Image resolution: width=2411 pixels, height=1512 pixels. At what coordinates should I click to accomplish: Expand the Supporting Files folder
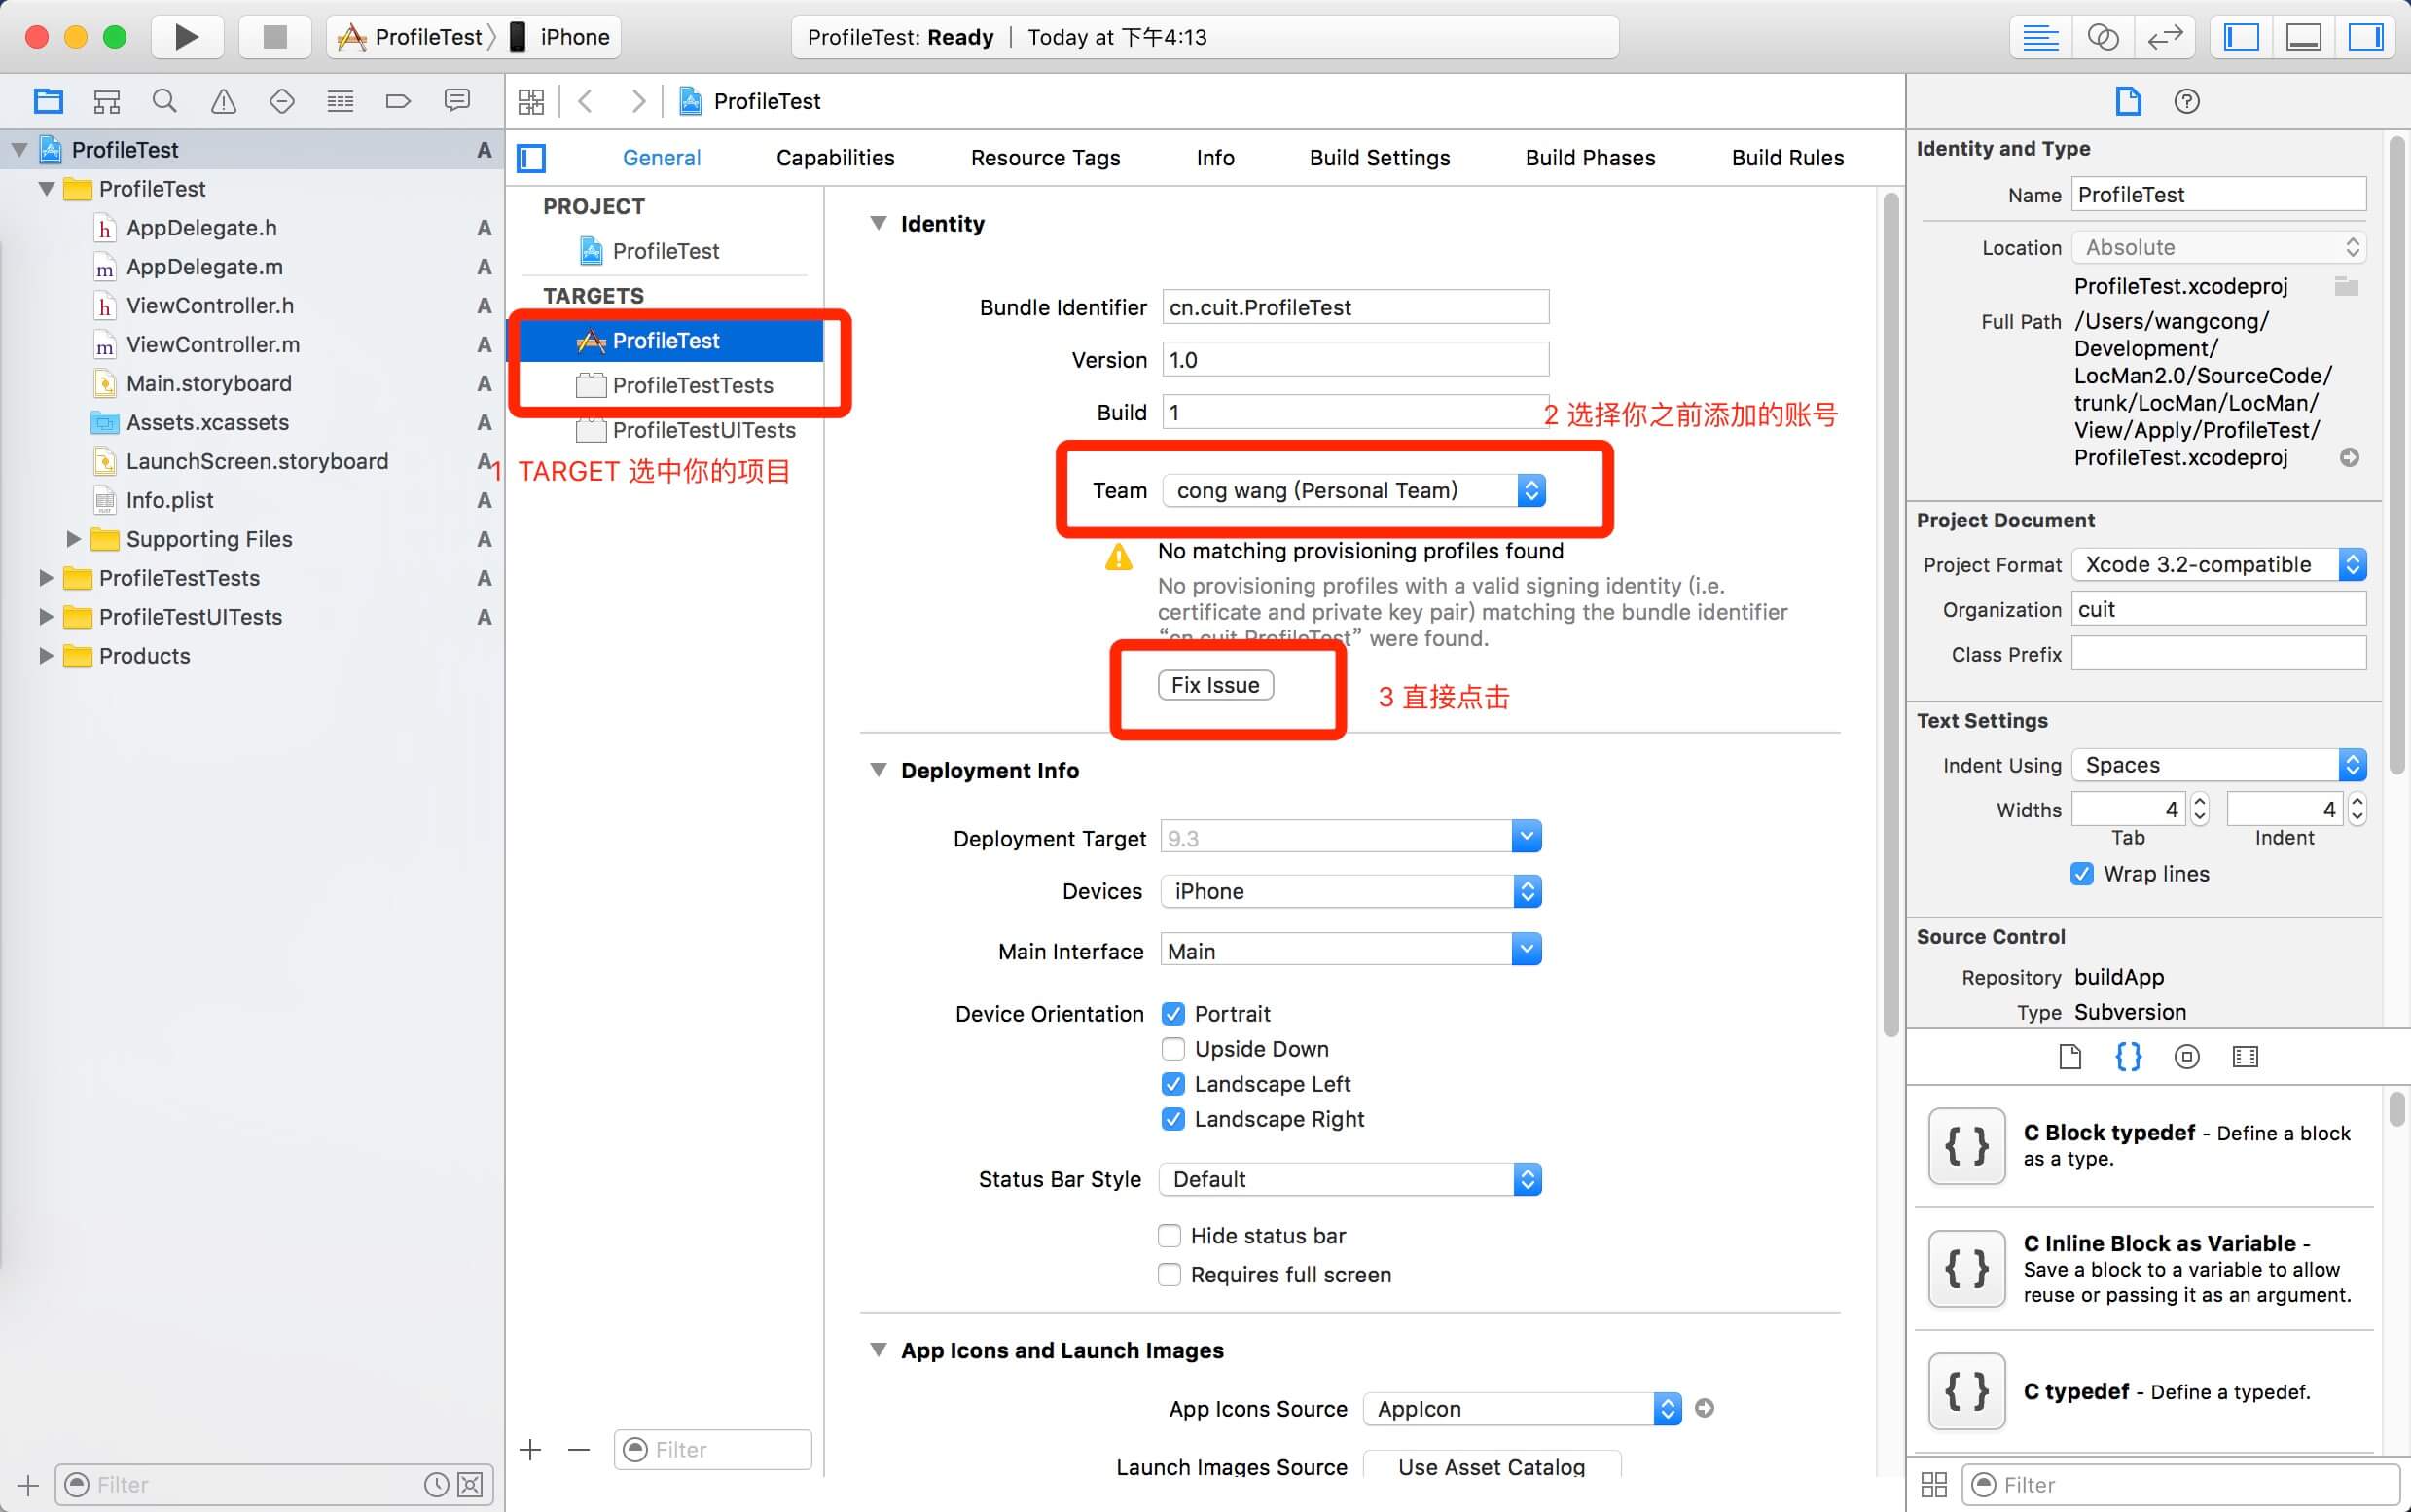click(73, 539)
